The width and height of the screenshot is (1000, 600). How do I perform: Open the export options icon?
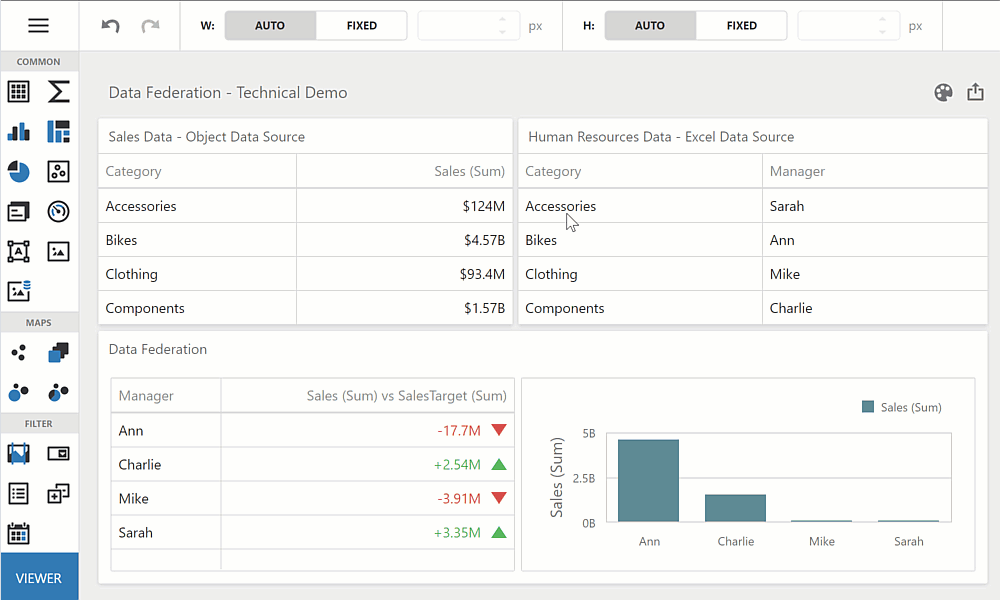tap(975, 91)
